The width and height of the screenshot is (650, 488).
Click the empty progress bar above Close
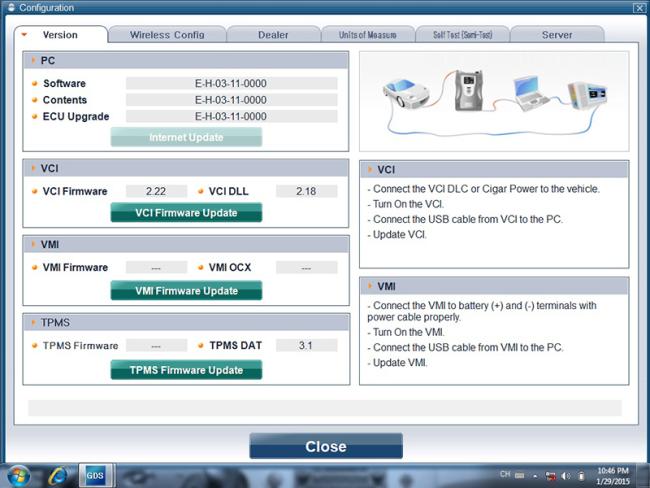pyautogui.click(x=324, y=408)
